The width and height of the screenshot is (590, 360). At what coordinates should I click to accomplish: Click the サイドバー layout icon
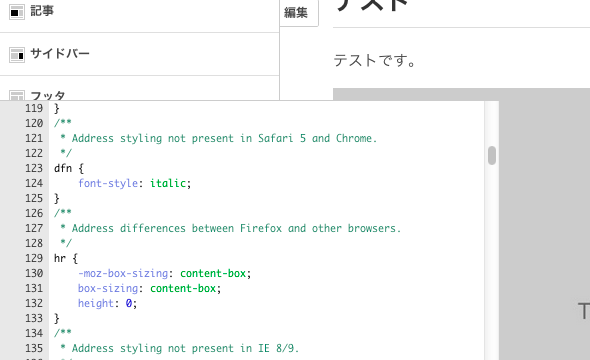pyautogui.click(x=17, y=55)
